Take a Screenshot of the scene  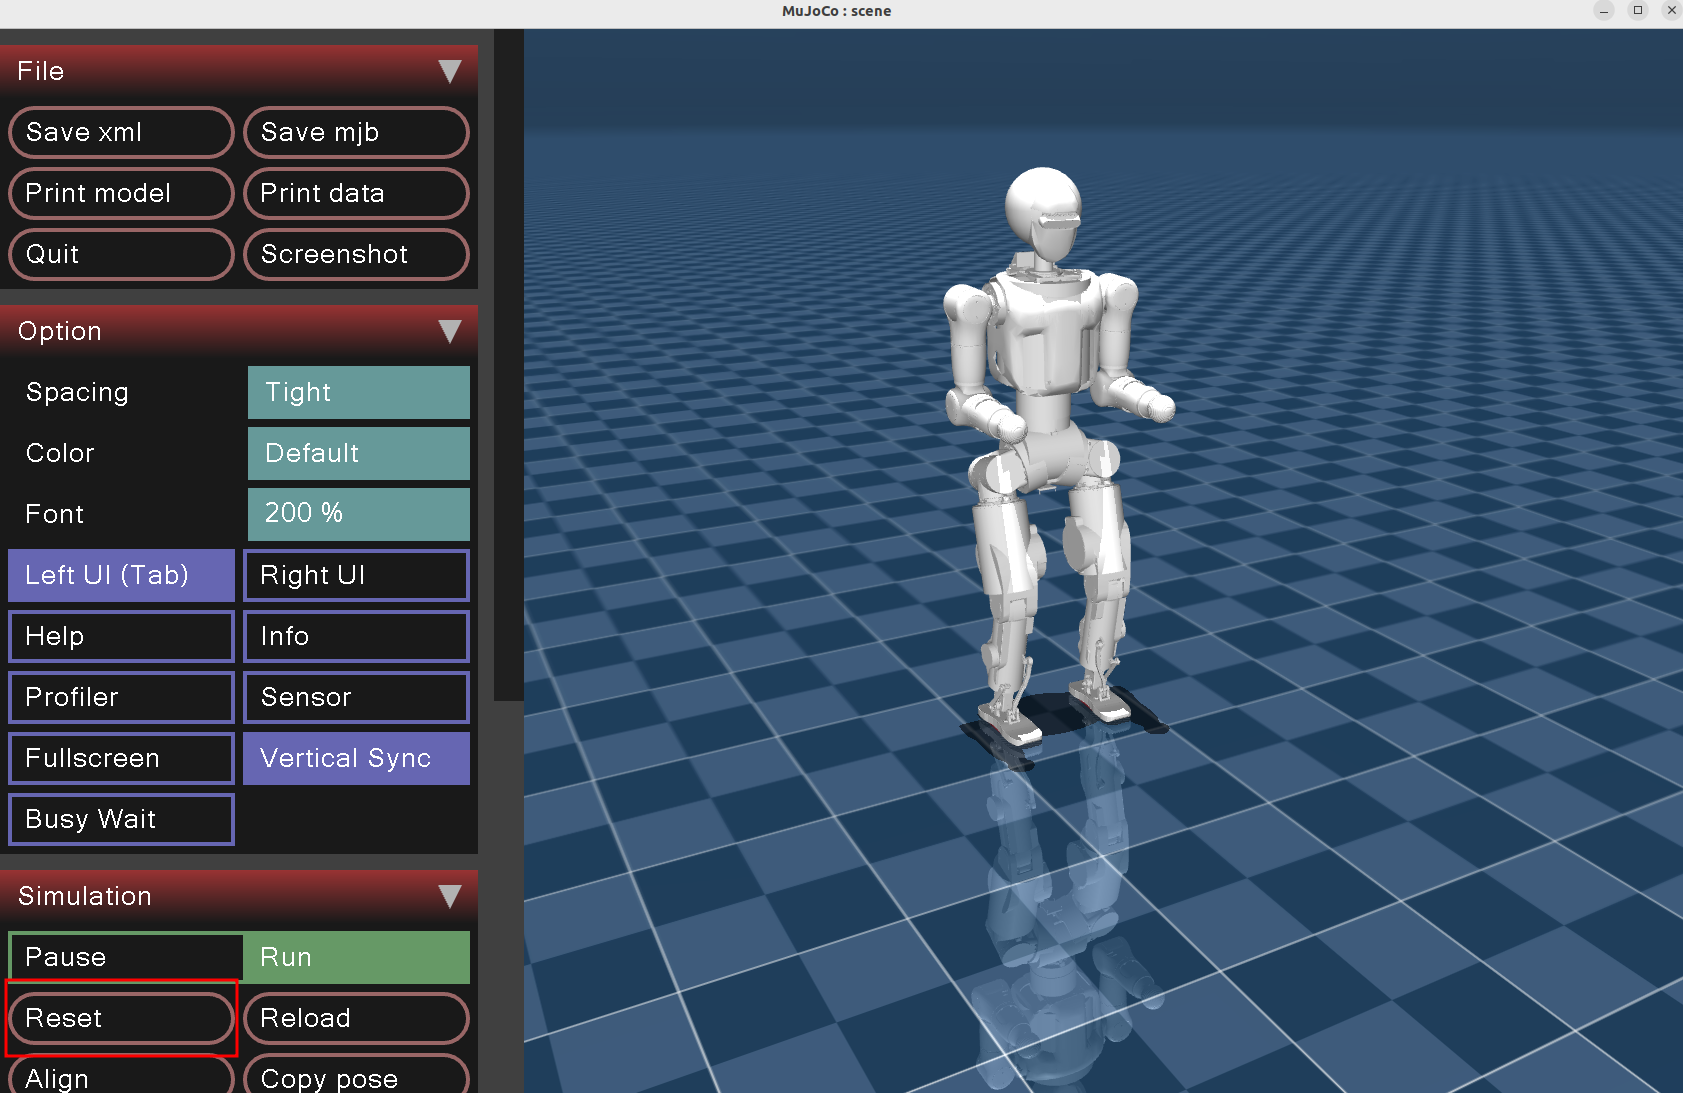pos(356,254)
